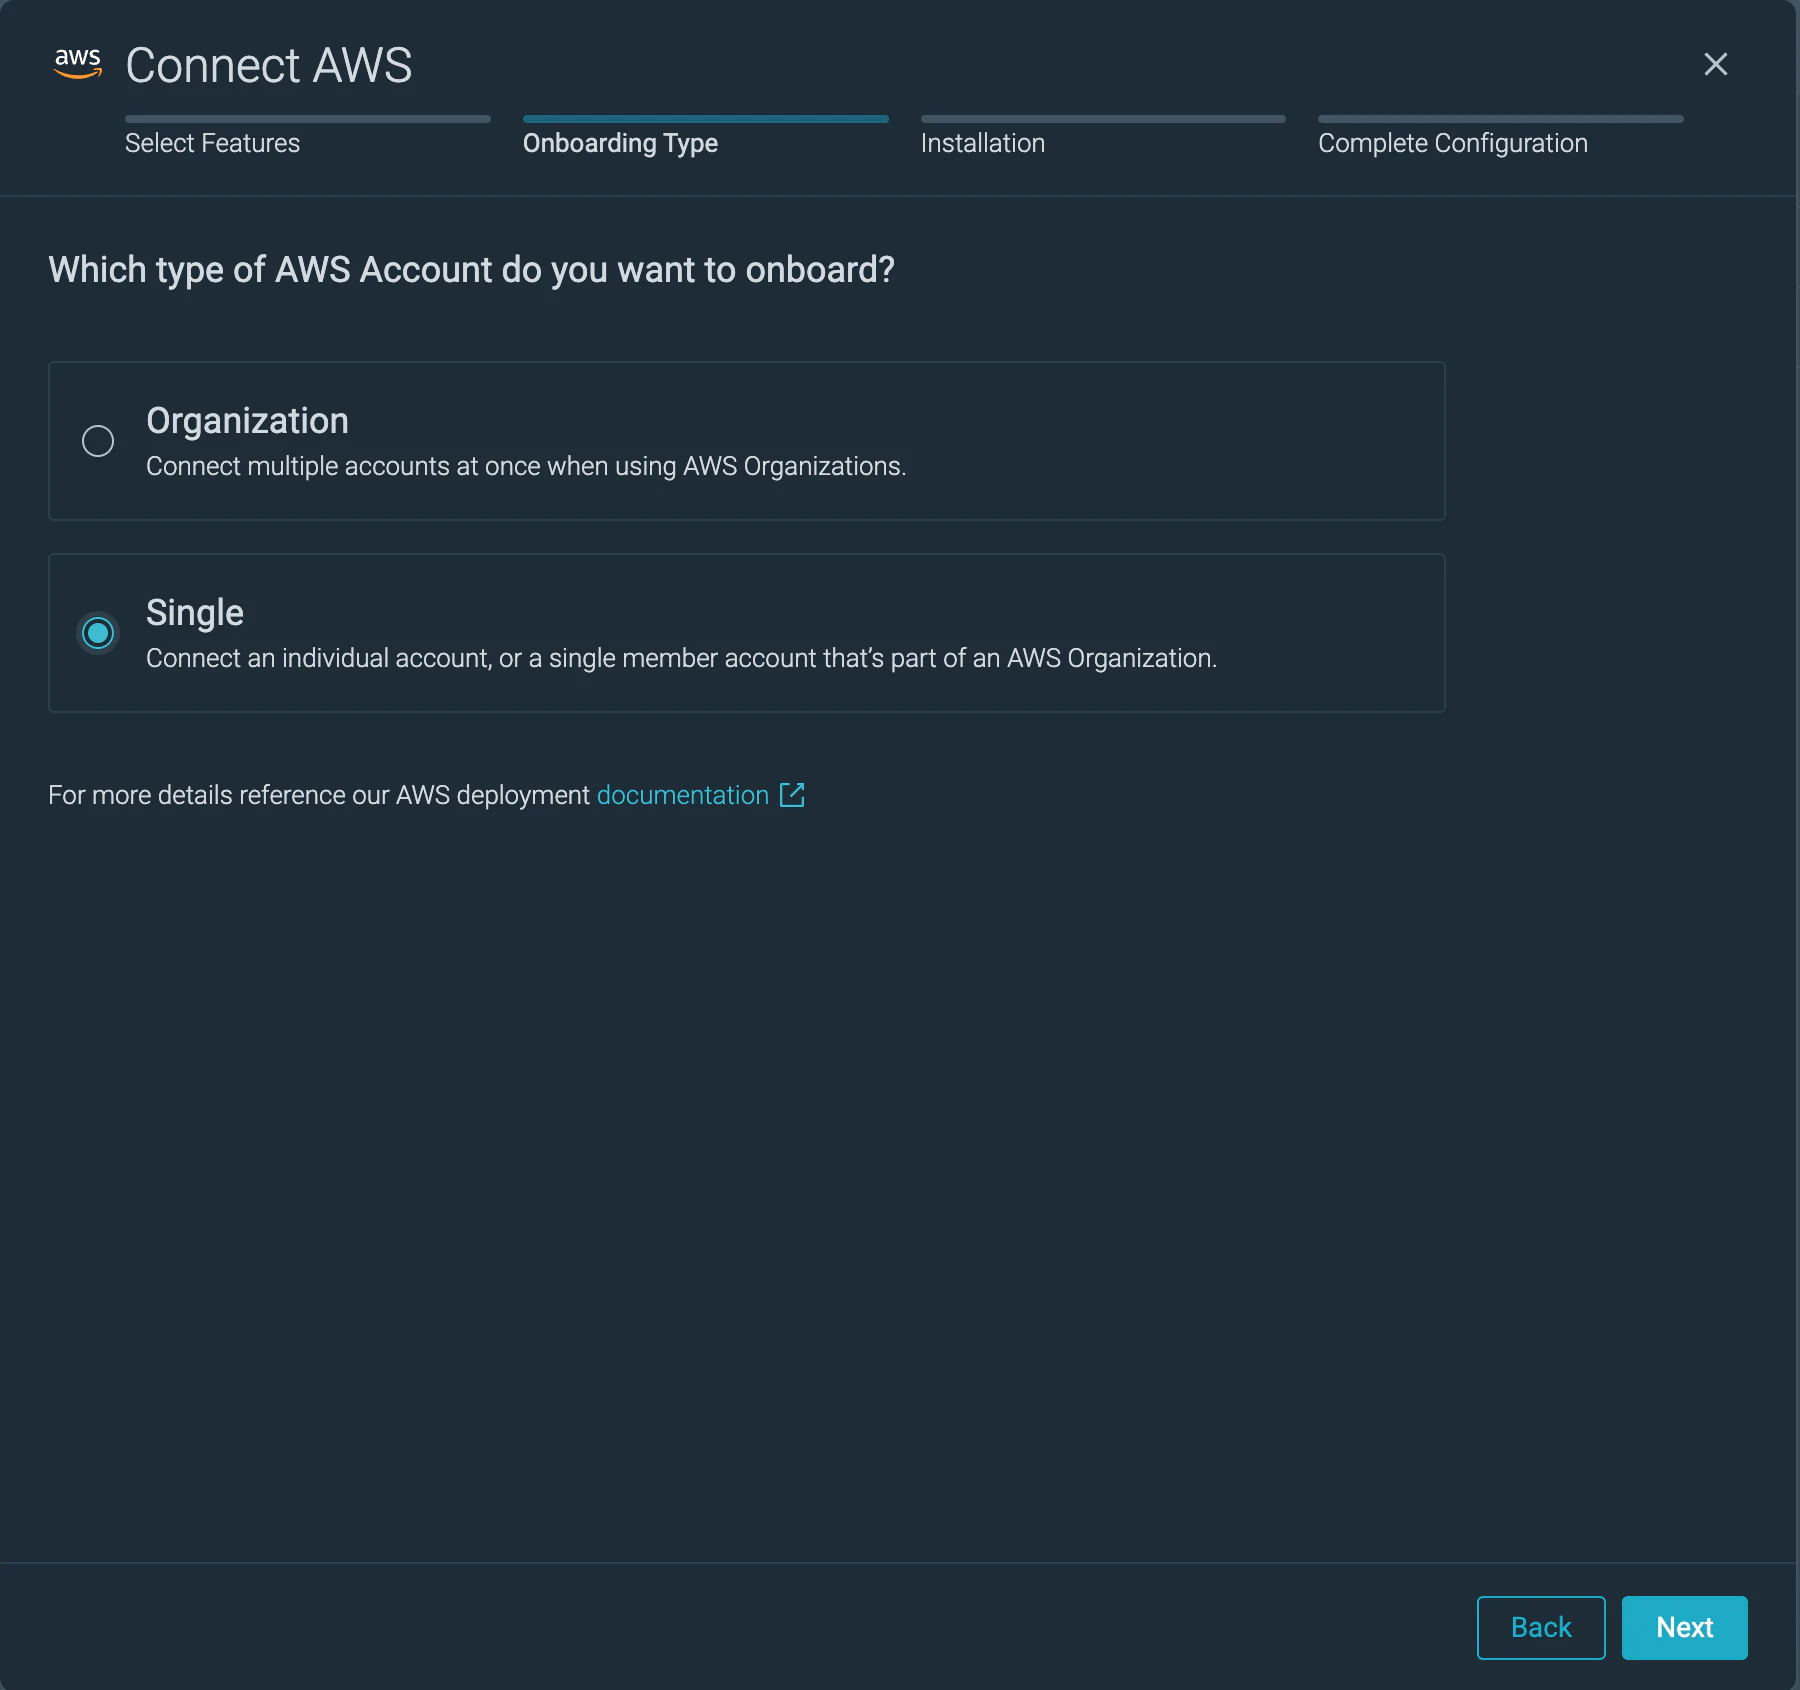1800x1690 pixels.
Task: Click the Organization option title
Action: click(x=247, y=421)
